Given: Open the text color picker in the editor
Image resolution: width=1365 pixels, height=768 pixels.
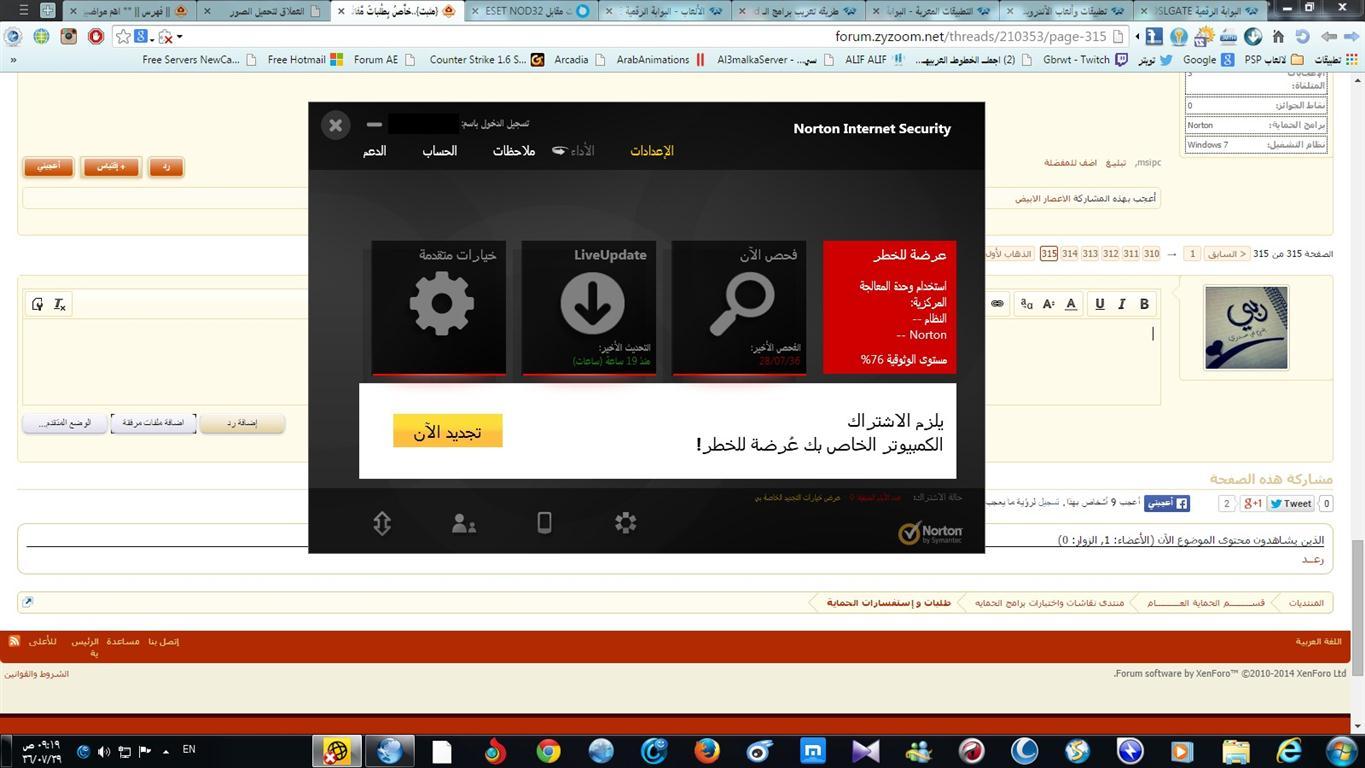Looking at the screenshot, I should pyautogui.click(x=1071, y=304).
